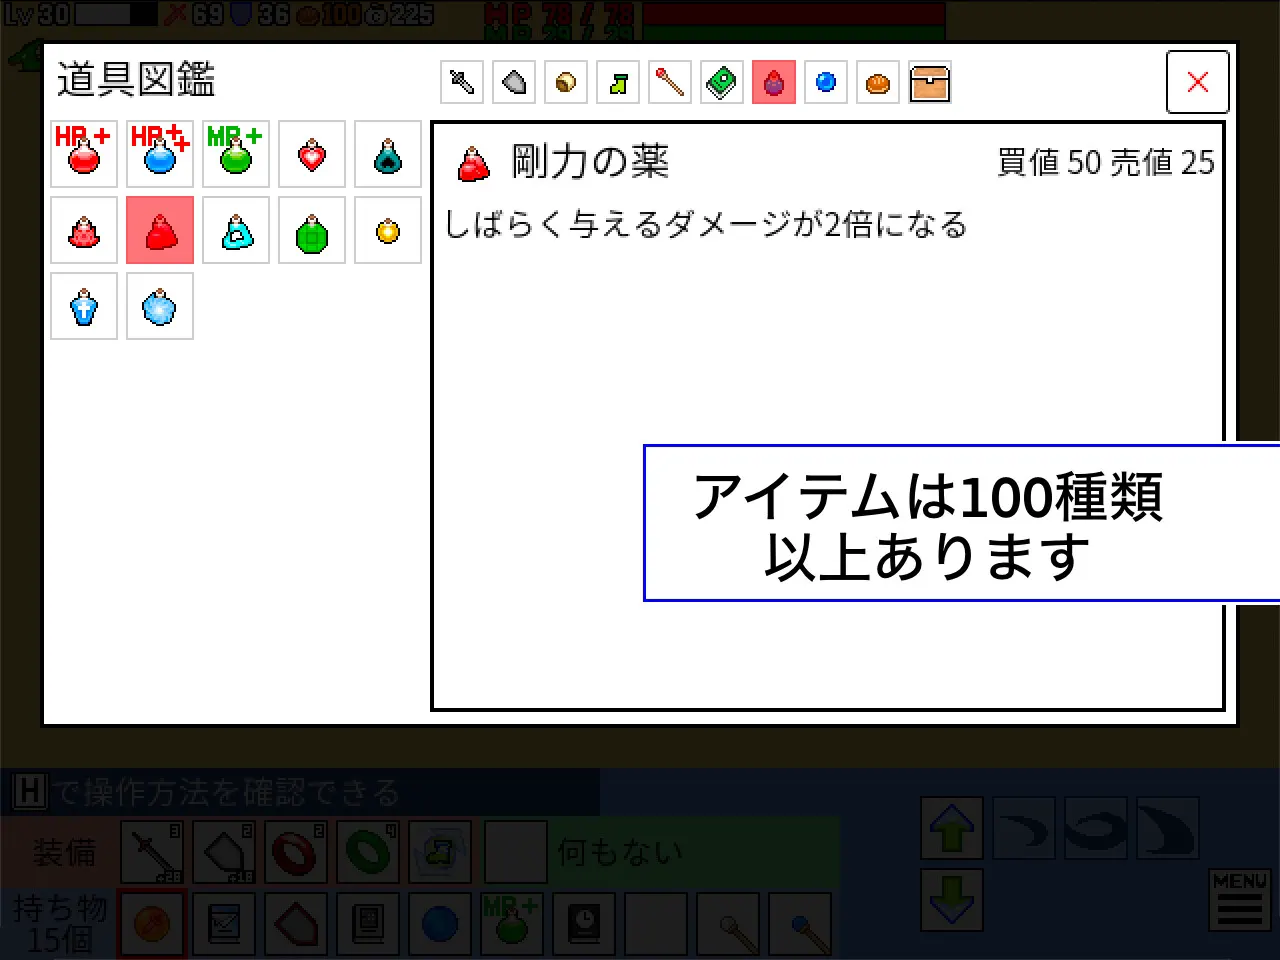The width and height of the screenshot is (1280, 960).
Task: Select the clock book in inventory
Action: [x=584, y=924]
